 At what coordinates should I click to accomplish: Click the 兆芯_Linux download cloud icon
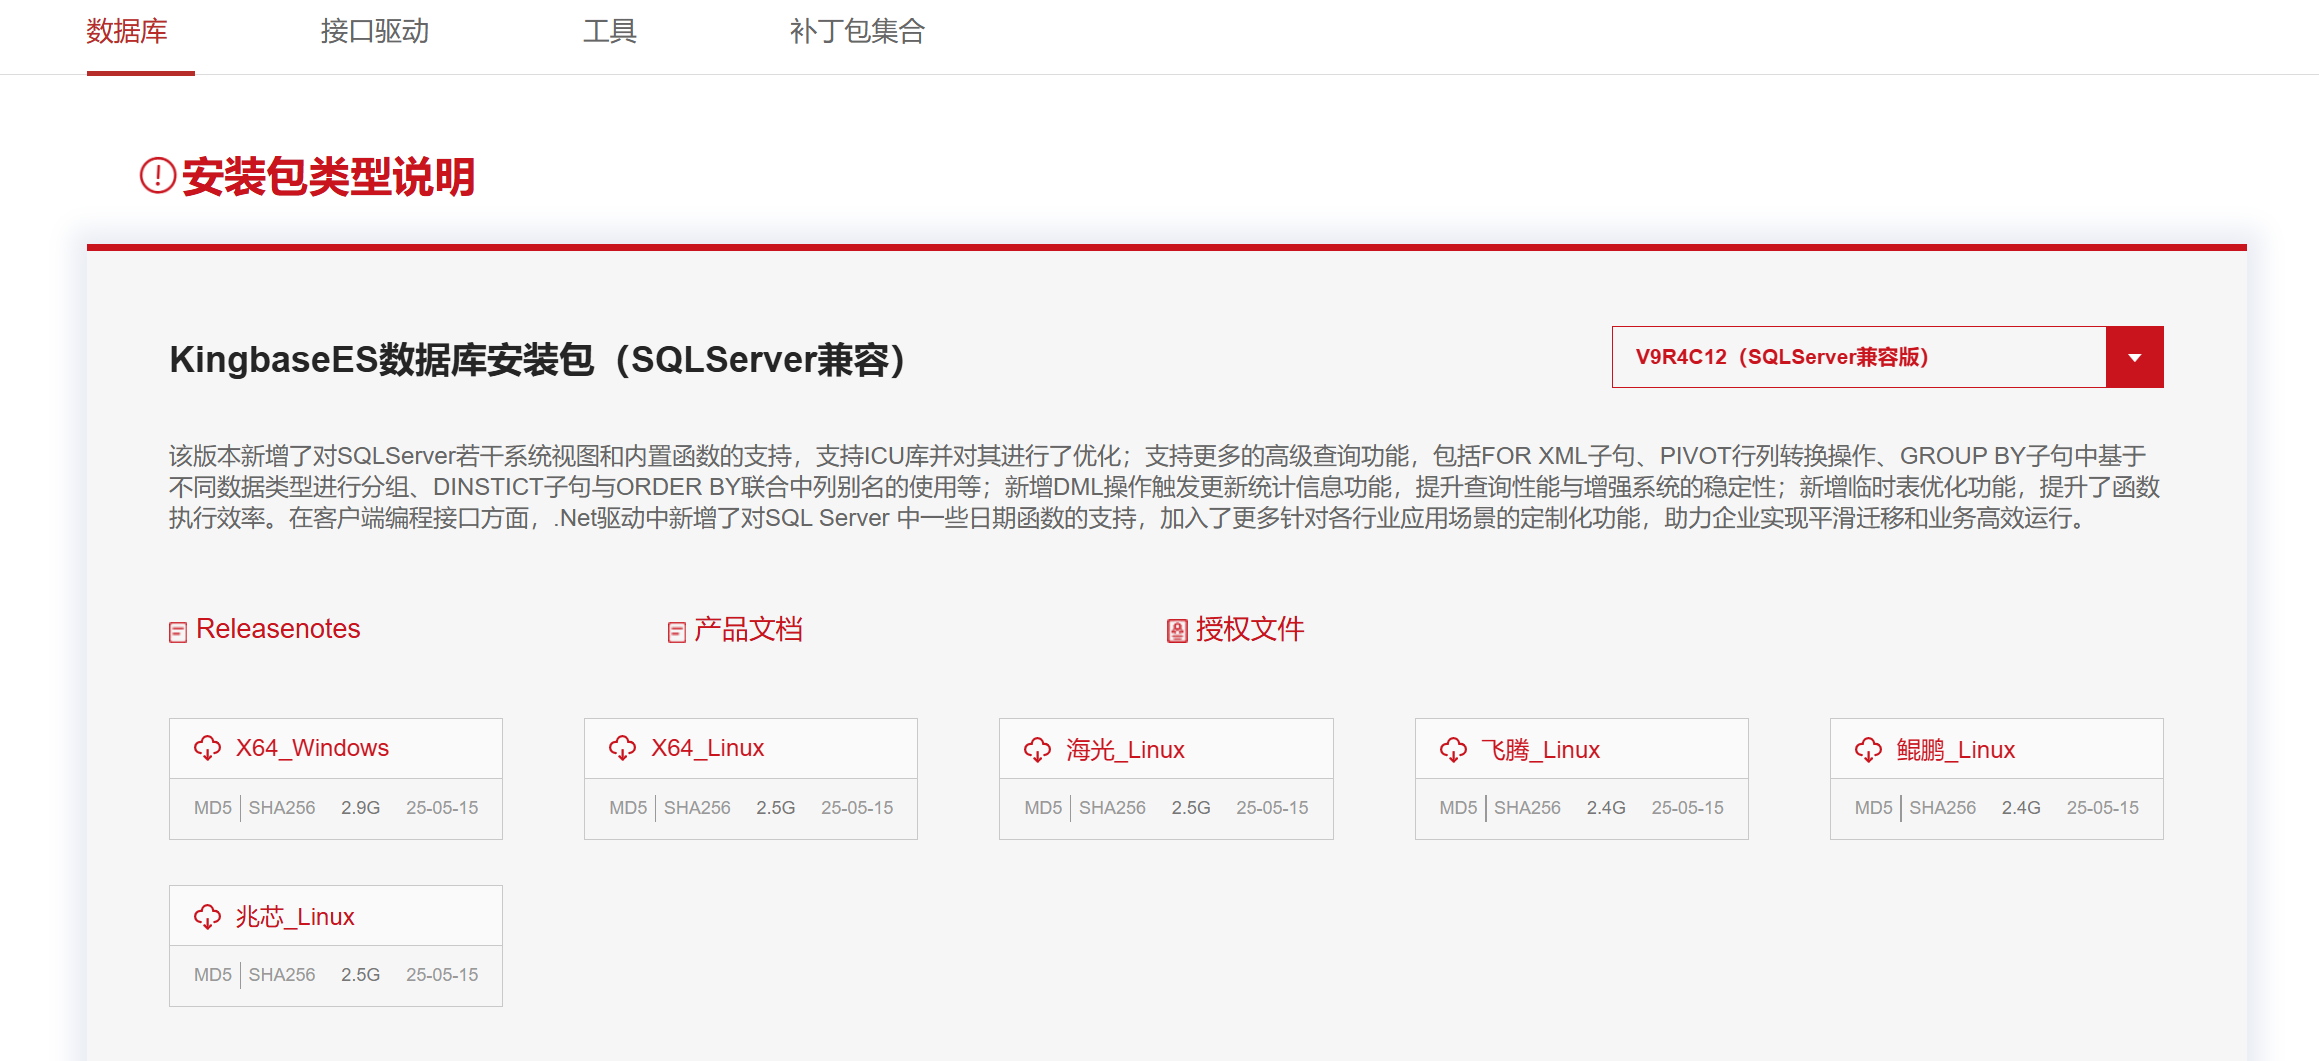207,917
